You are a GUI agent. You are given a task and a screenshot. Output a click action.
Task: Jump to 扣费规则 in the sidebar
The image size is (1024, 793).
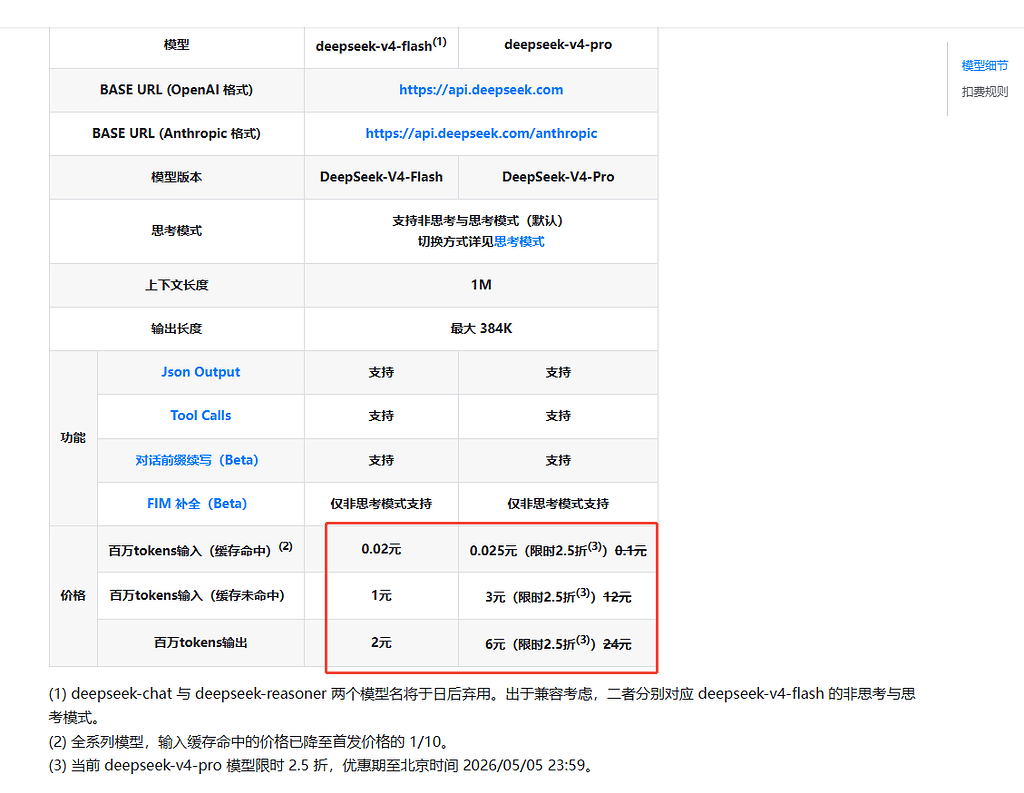tap(985, 91)
